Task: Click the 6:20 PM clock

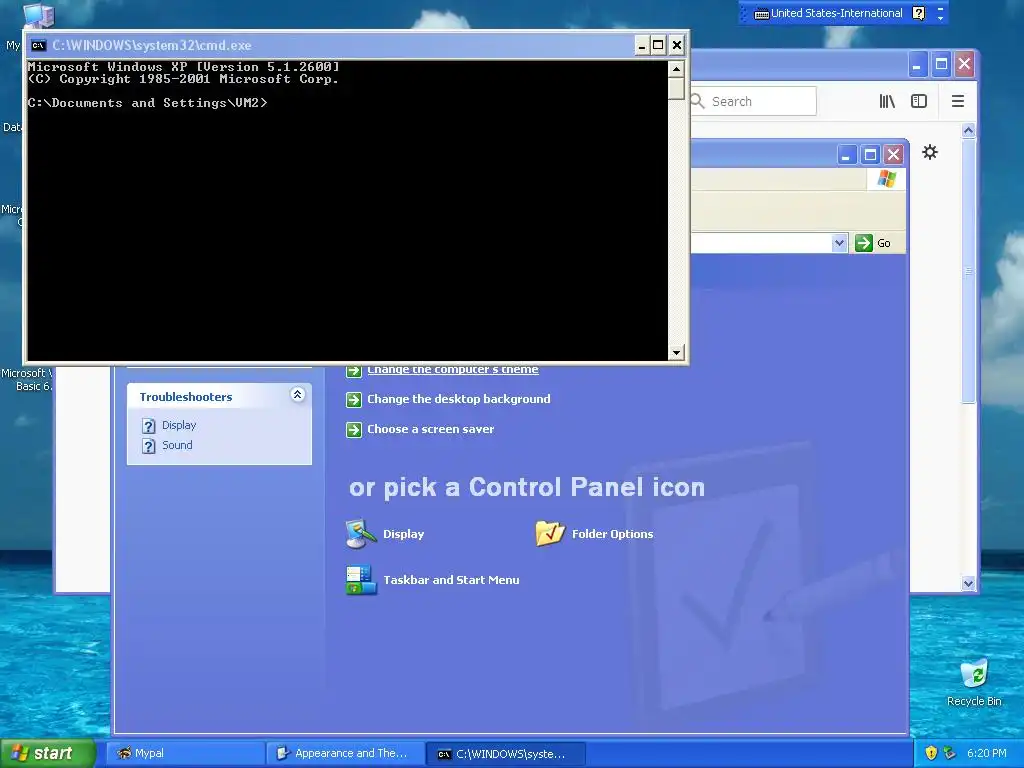Action: coord(986,753)
